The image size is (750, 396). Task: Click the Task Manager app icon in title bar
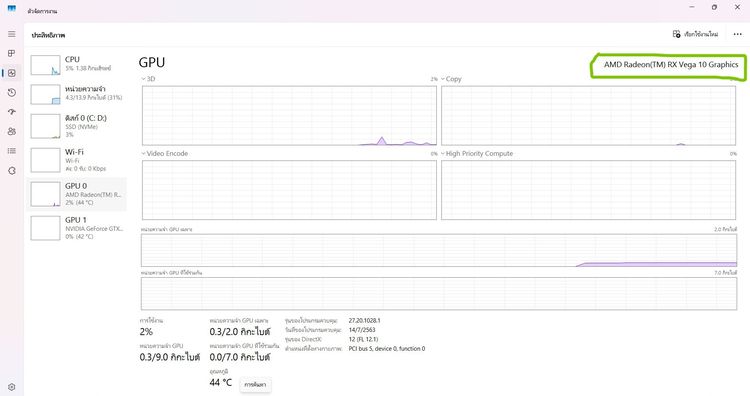point(11,9)
